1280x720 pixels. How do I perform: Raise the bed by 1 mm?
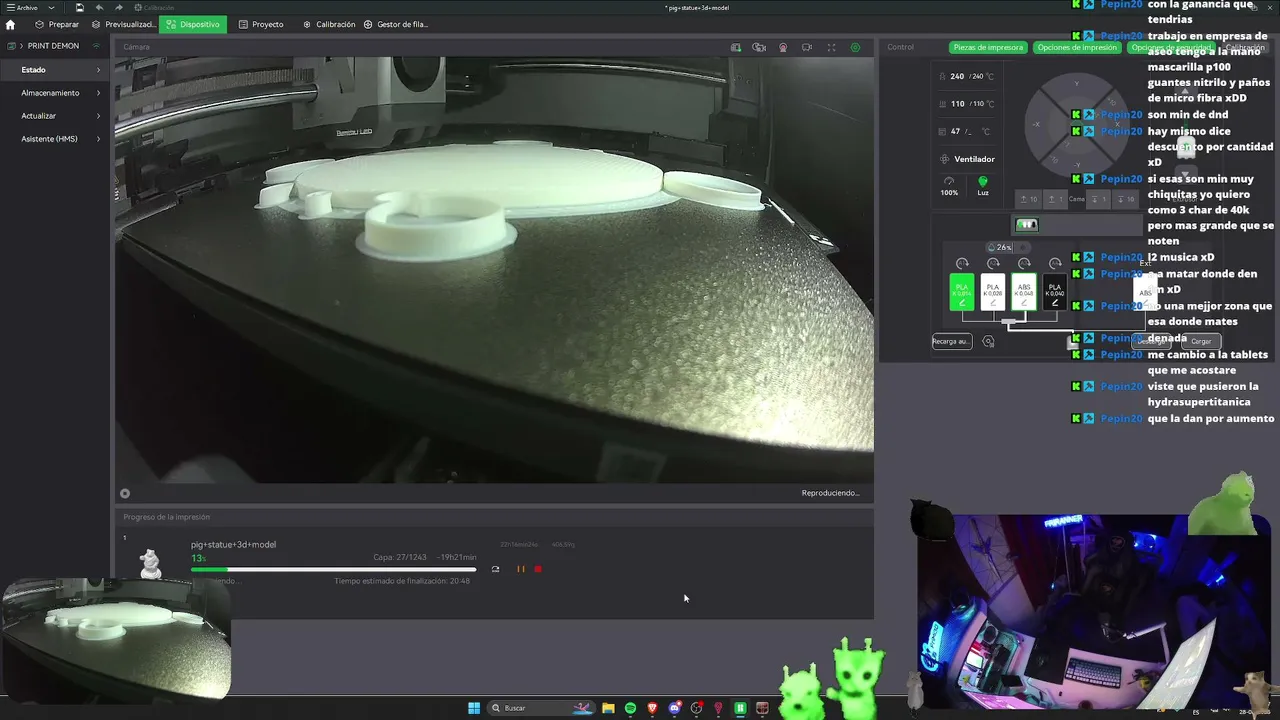click(x=1054, y=199)
